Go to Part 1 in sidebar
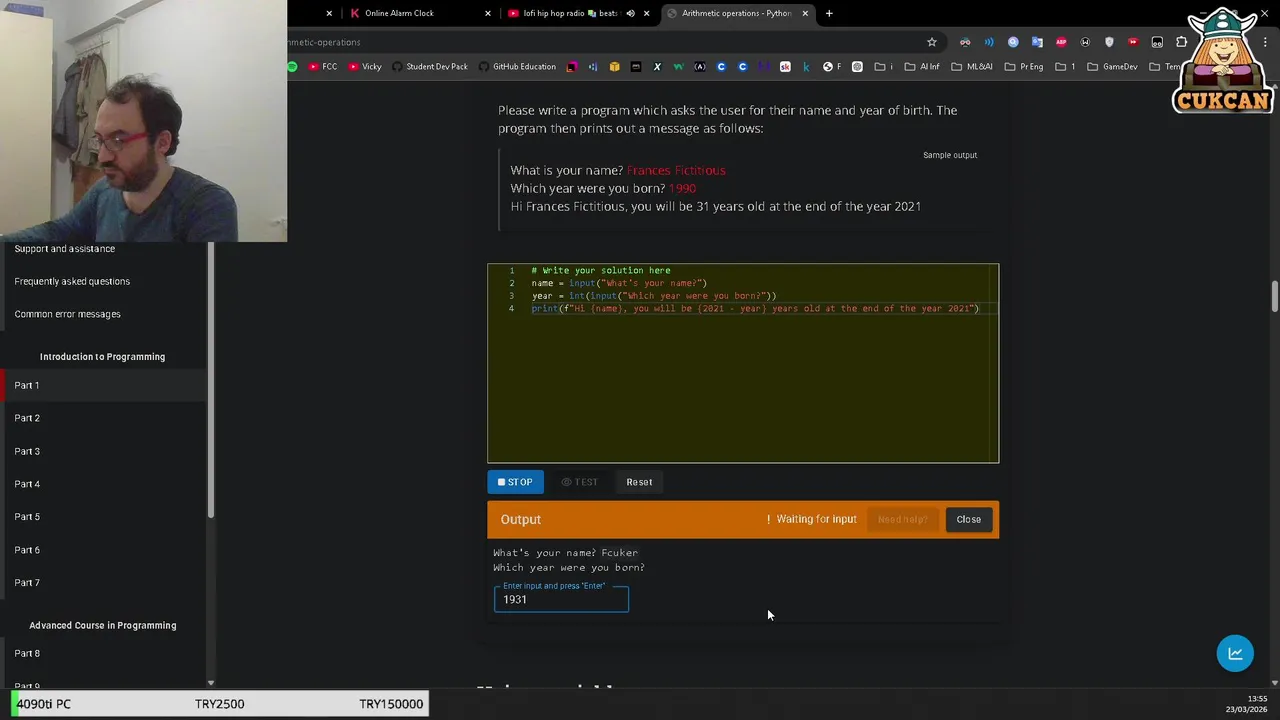 [x=27, y=385]
